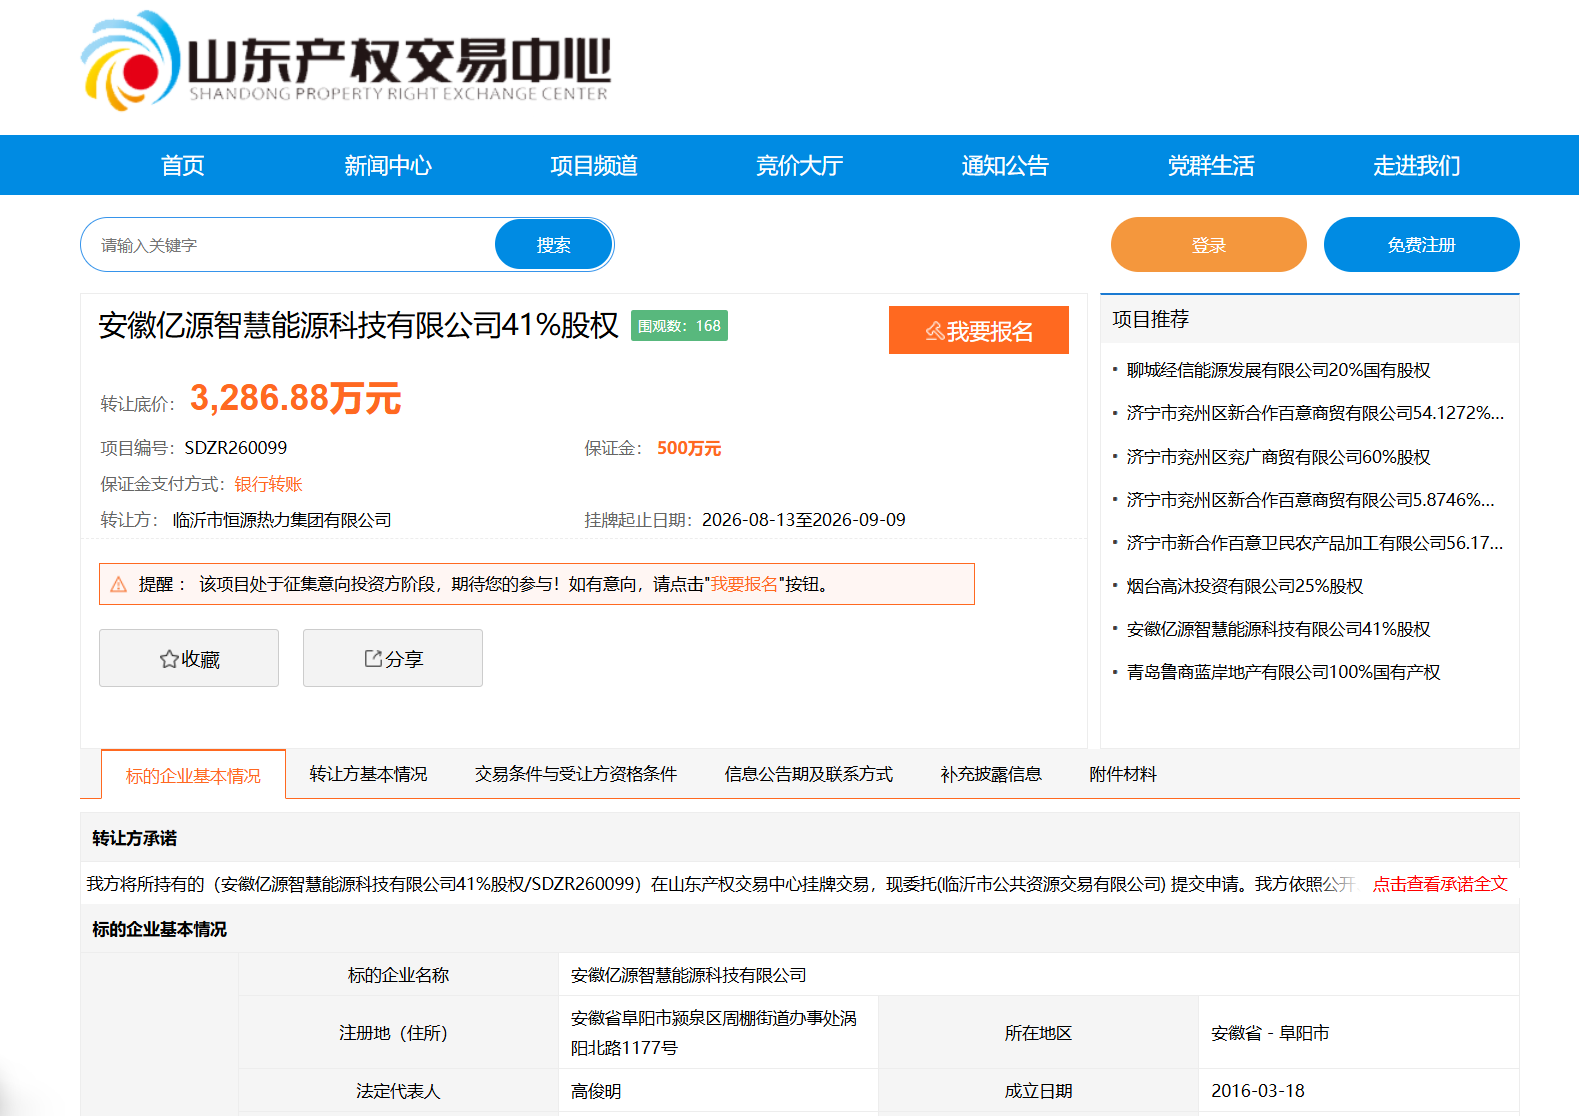
Task: Click the 项目推荐 panel heading
Action: (x=1151, y=319)
